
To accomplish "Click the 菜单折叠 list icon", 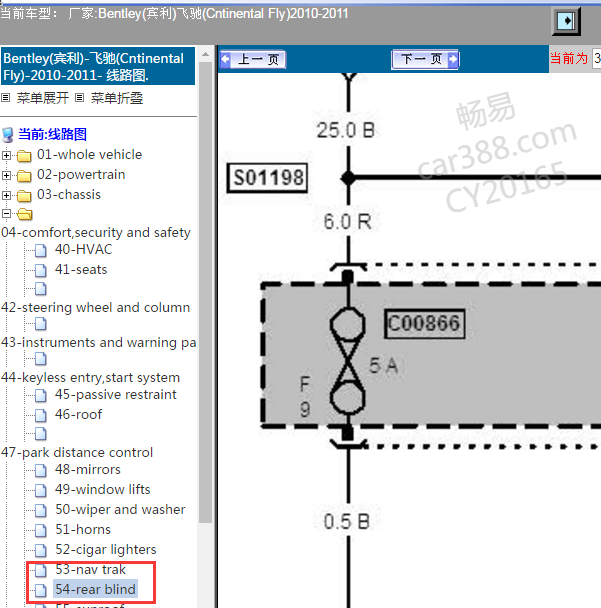I will (79, 98).
